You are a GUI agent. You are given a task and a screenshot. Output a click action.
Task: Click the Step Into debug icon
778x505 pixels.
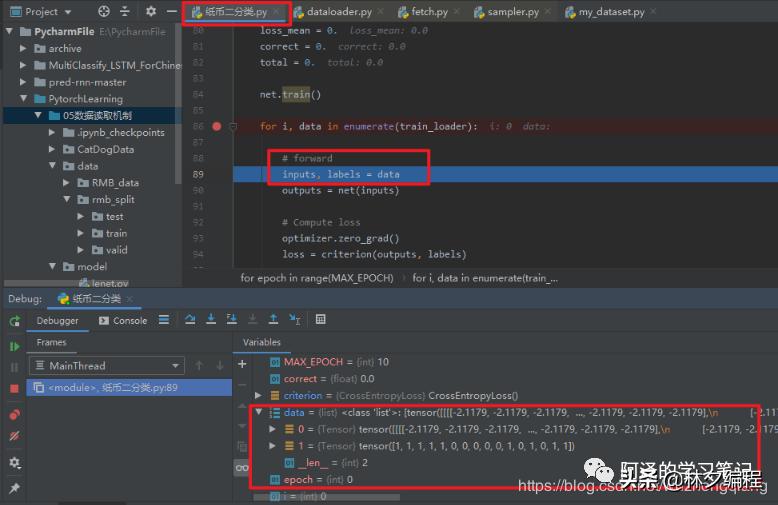[x=211, y=320]
